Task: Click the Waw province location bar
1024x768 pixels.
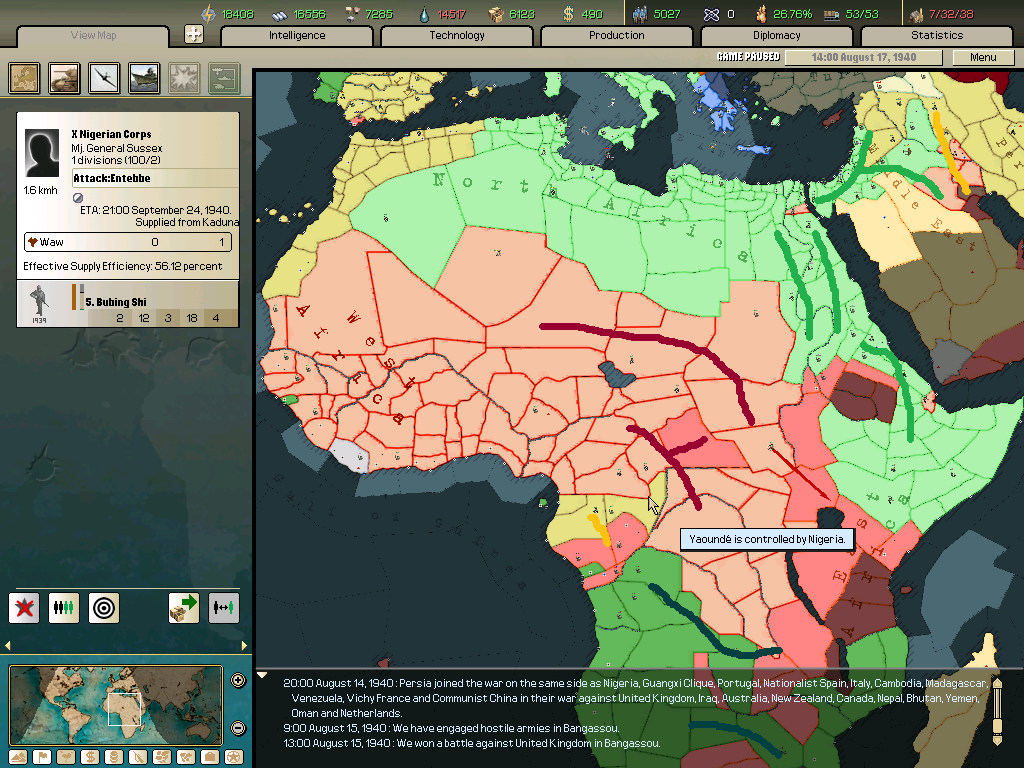Action: click(128, 242)
